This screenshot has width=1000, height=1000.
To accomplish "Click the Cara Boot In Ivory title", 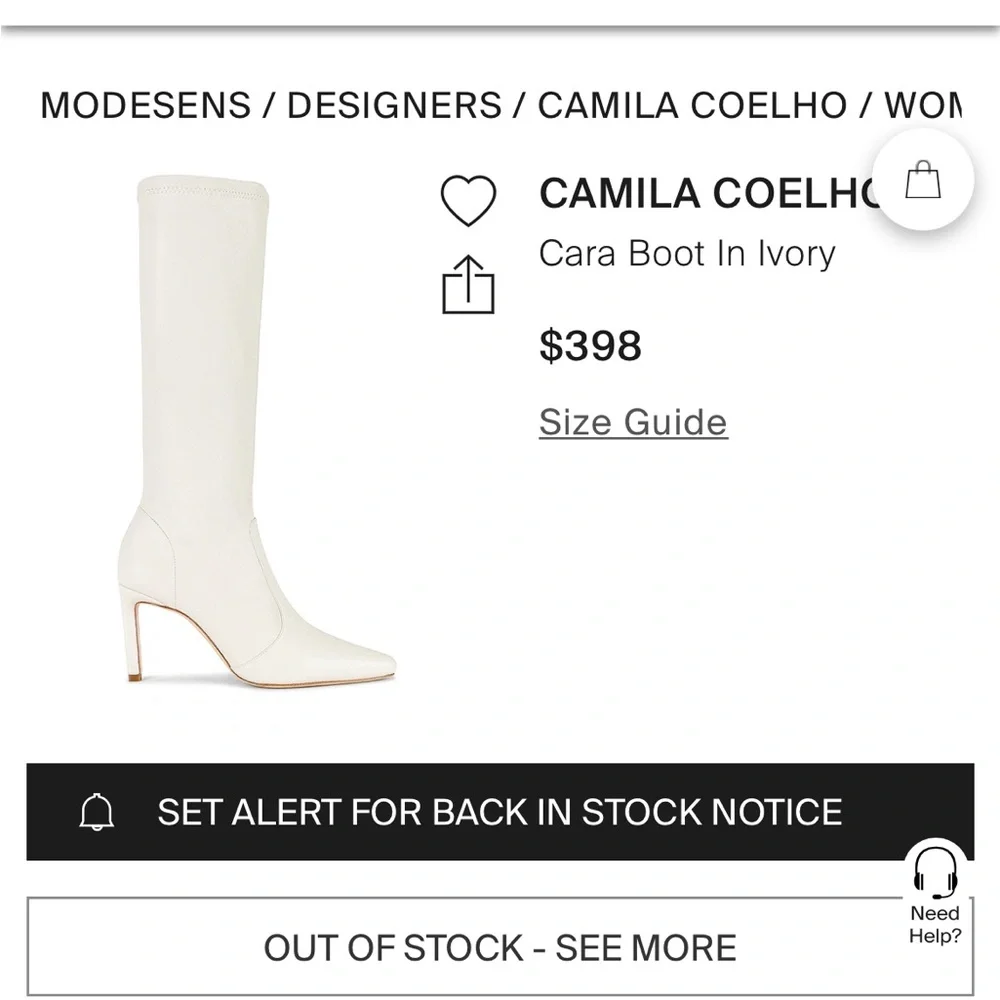I will [x=686, y=254].
